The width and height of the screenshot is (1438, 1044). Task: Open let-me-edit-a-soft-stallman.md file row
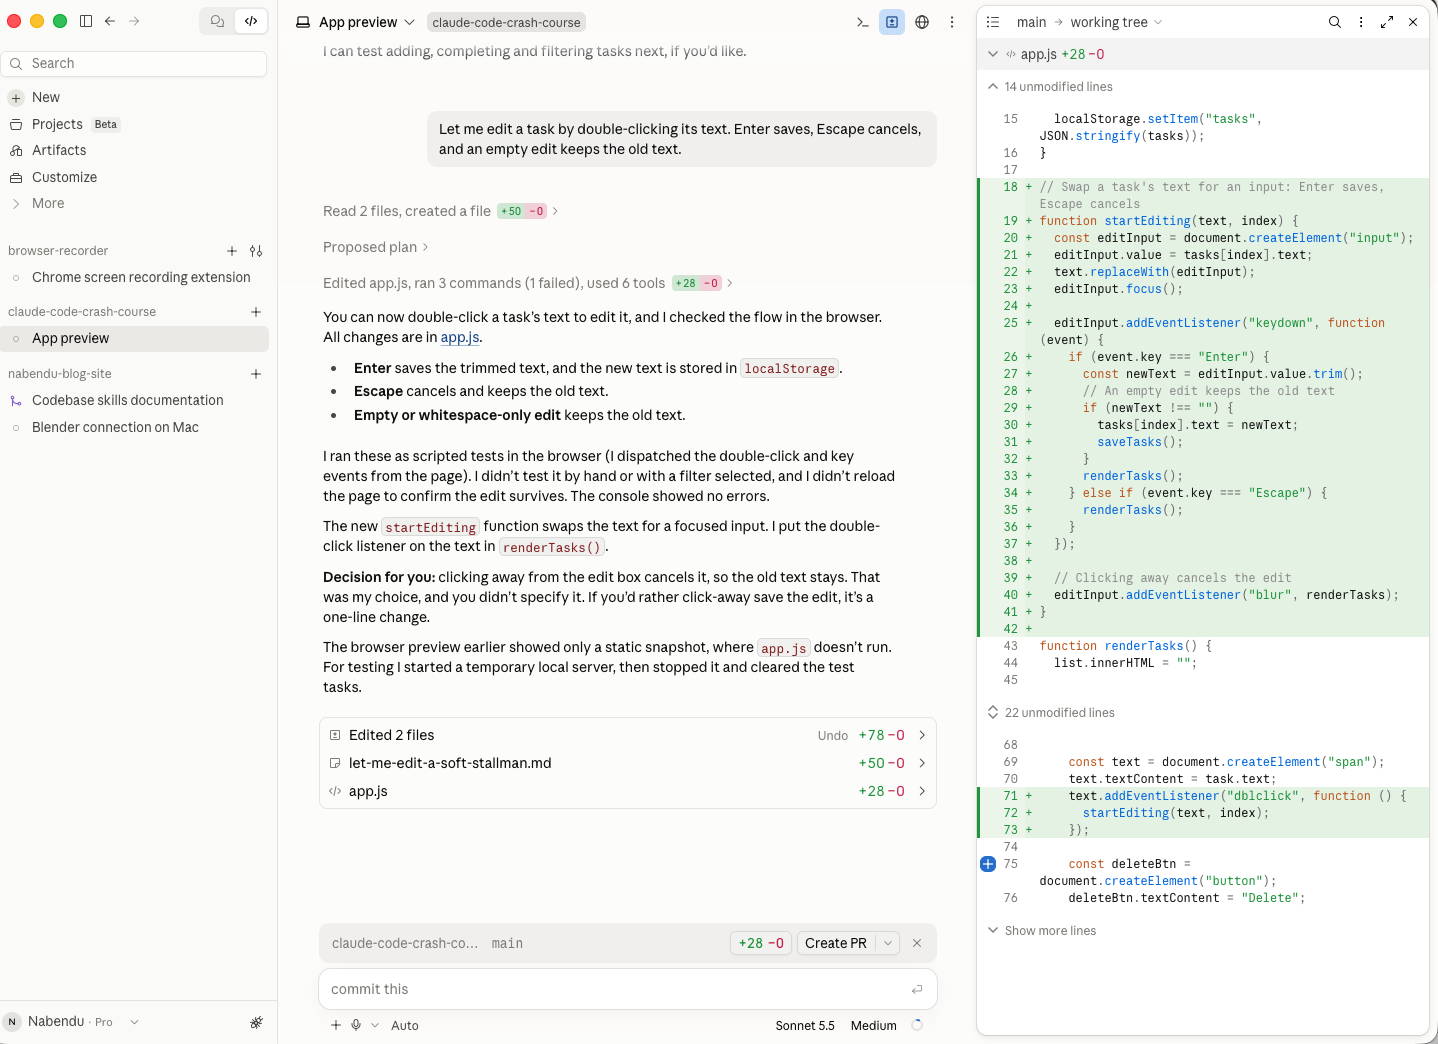coord(628,763)
